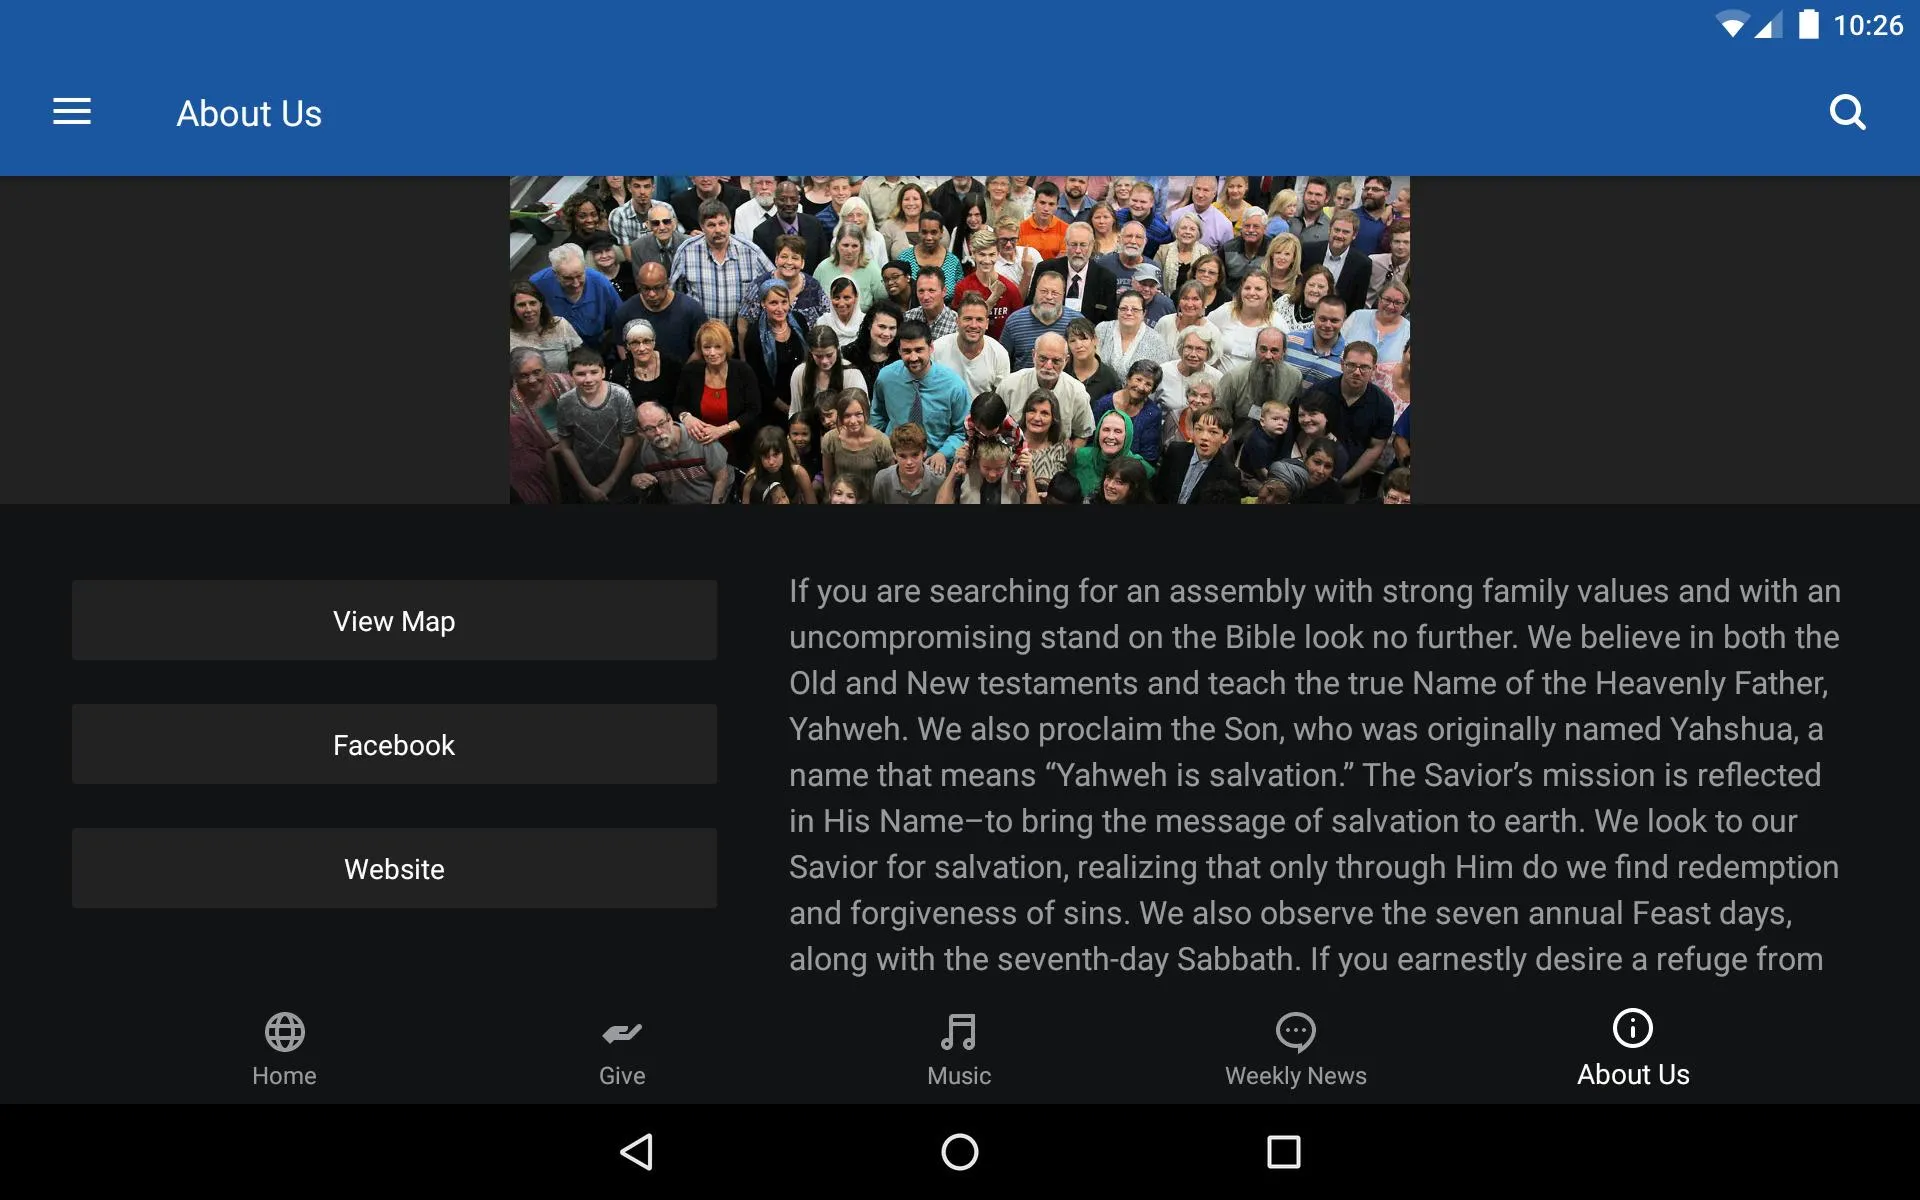Tap the Search magnifier icon

coord(1848,112)
